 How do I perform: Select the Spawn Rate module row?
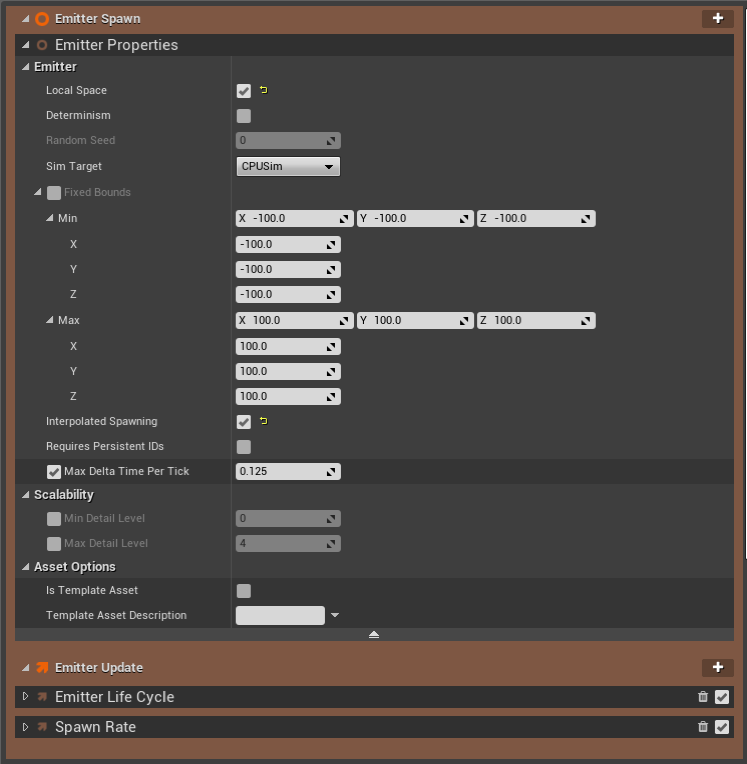pos(374,727)
